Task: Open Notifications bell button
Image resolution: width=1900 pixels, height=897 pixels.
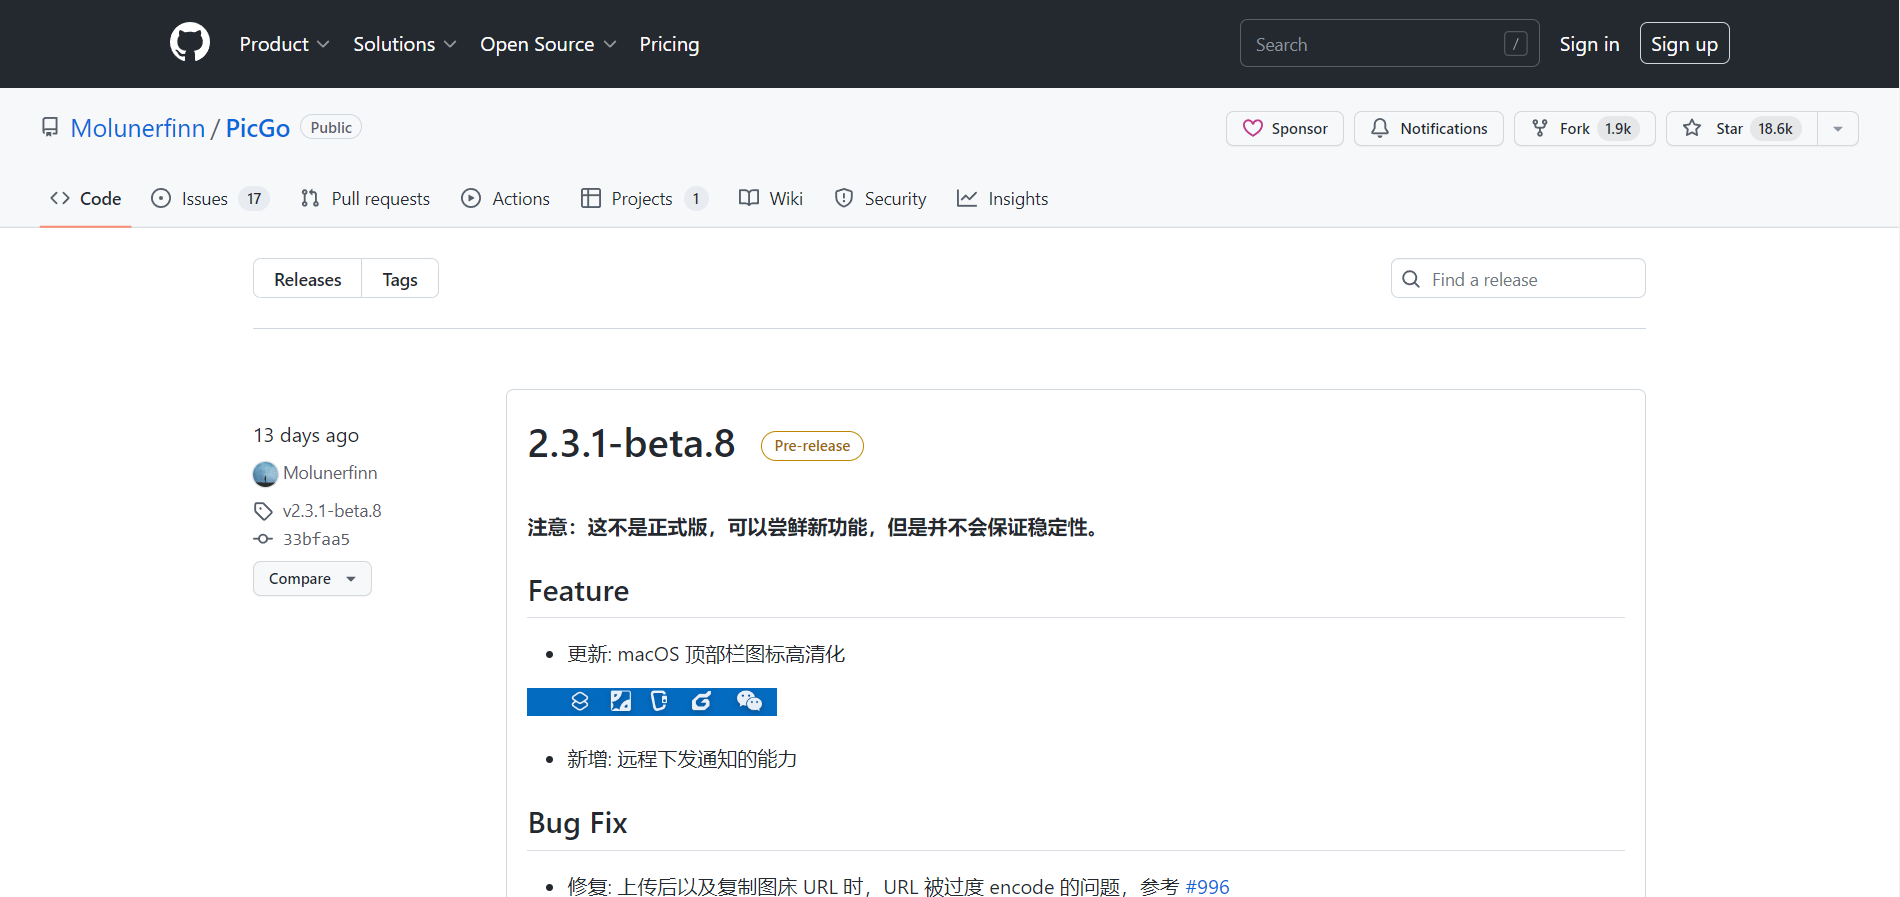Action: [x=1429, y=129]
